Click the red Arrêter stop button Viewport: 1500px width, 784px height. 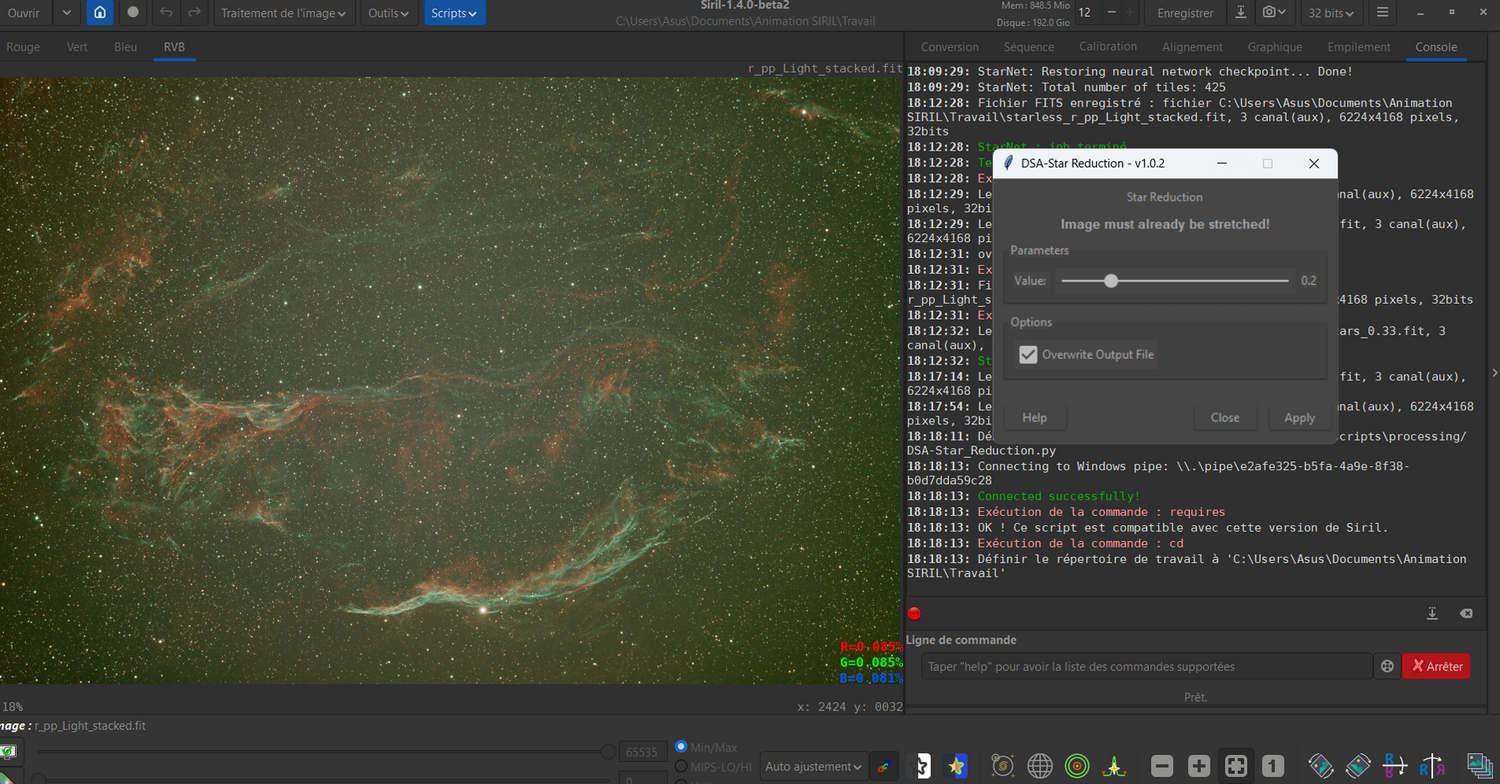1436,666
